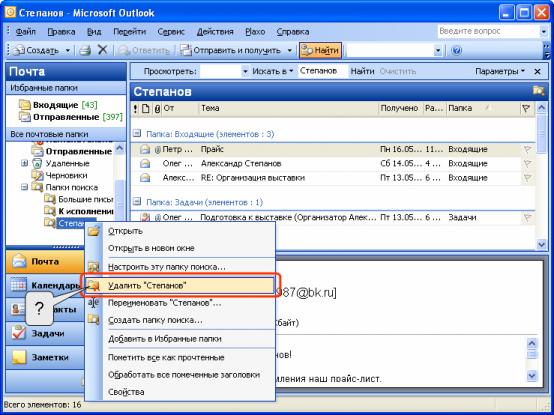The width and height of the screenshot is (554, 415).
Task: Flag the Александр Степанов message
Action: (x=527, y=164)
